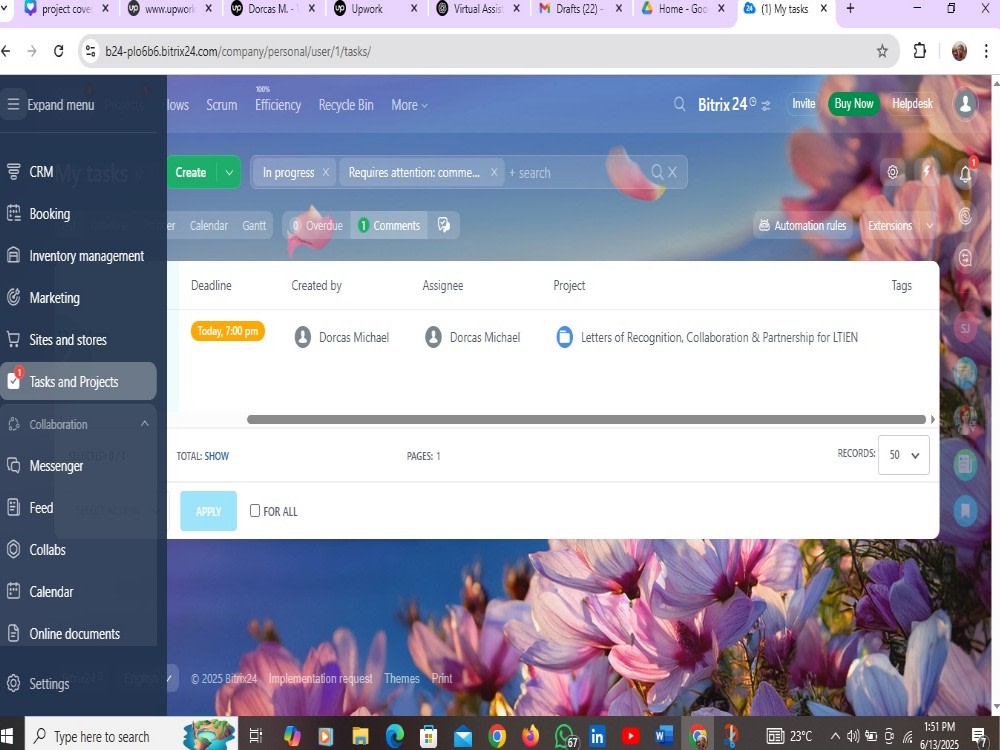Bookmark the Chrome page with star icon
The image size is (1000, 750).
882,51
